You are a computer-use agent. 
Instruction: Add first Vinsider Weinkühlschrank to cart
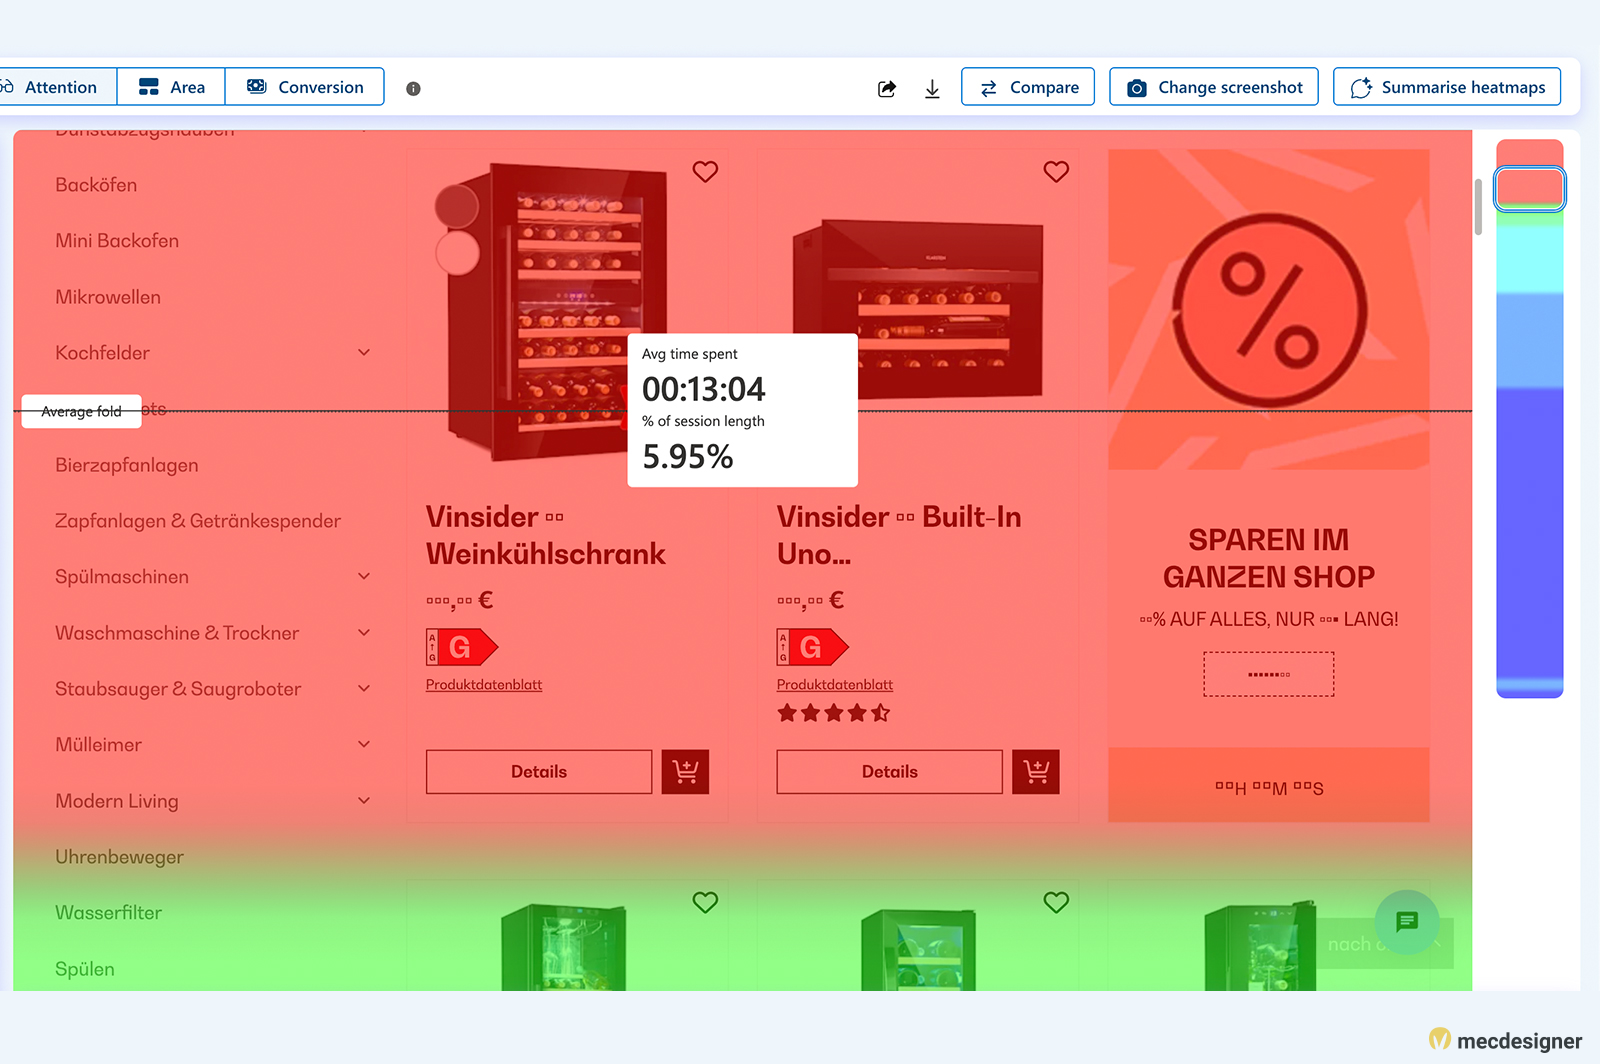[x=685, y=772]
